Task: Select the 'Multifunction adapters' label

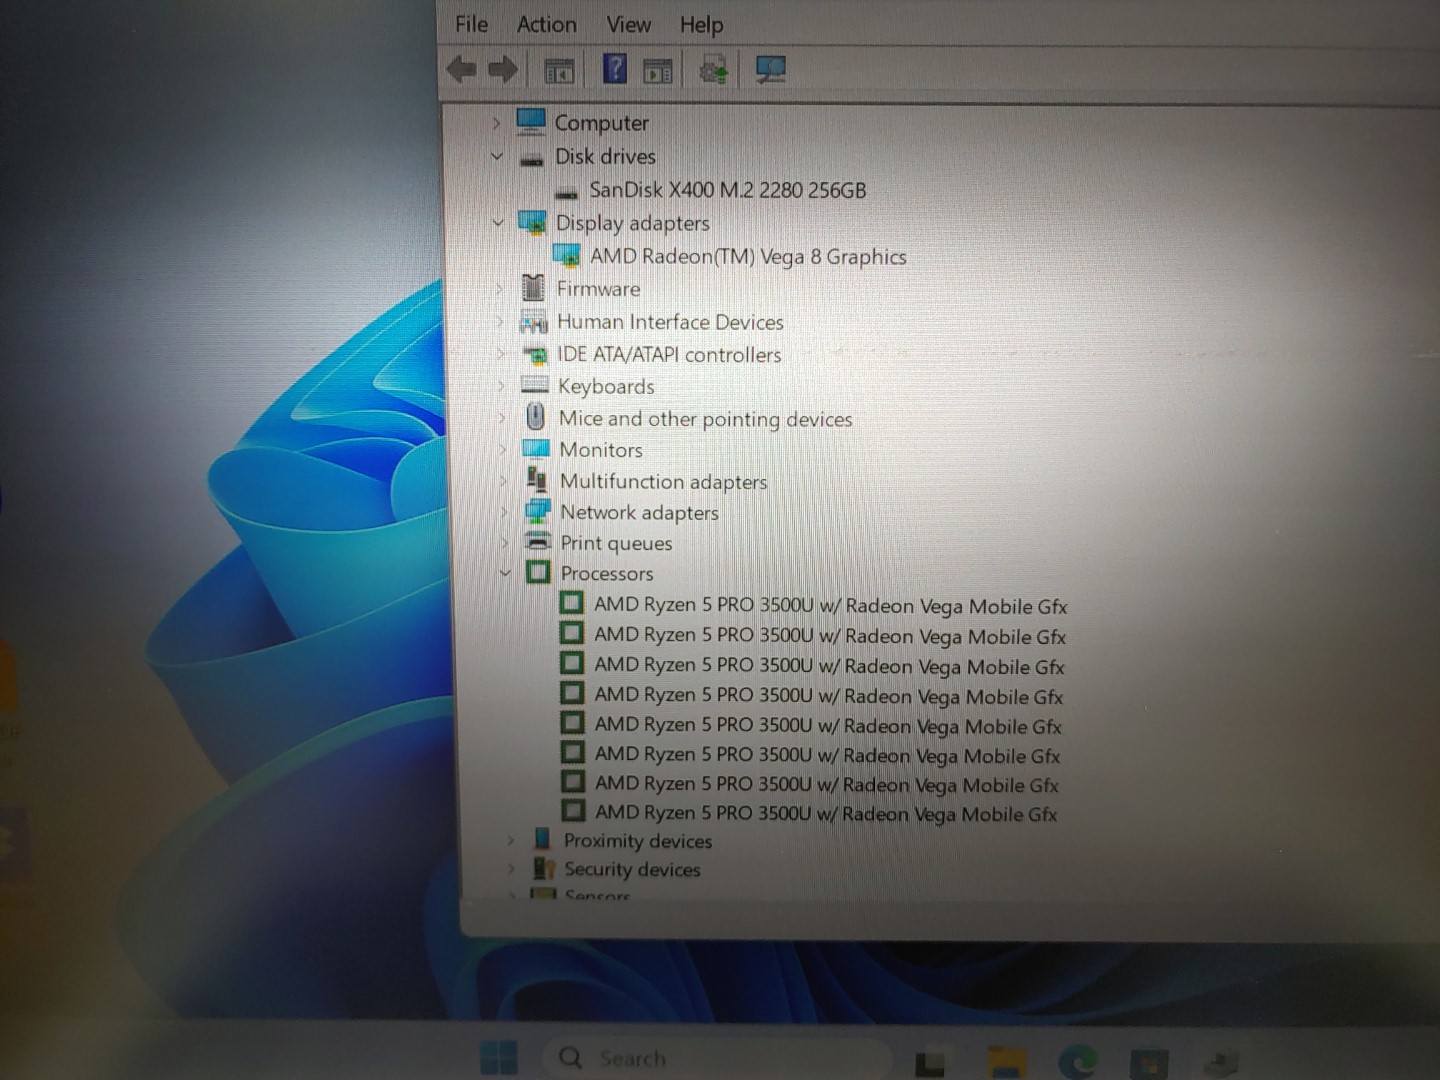Action: [663, 481]
